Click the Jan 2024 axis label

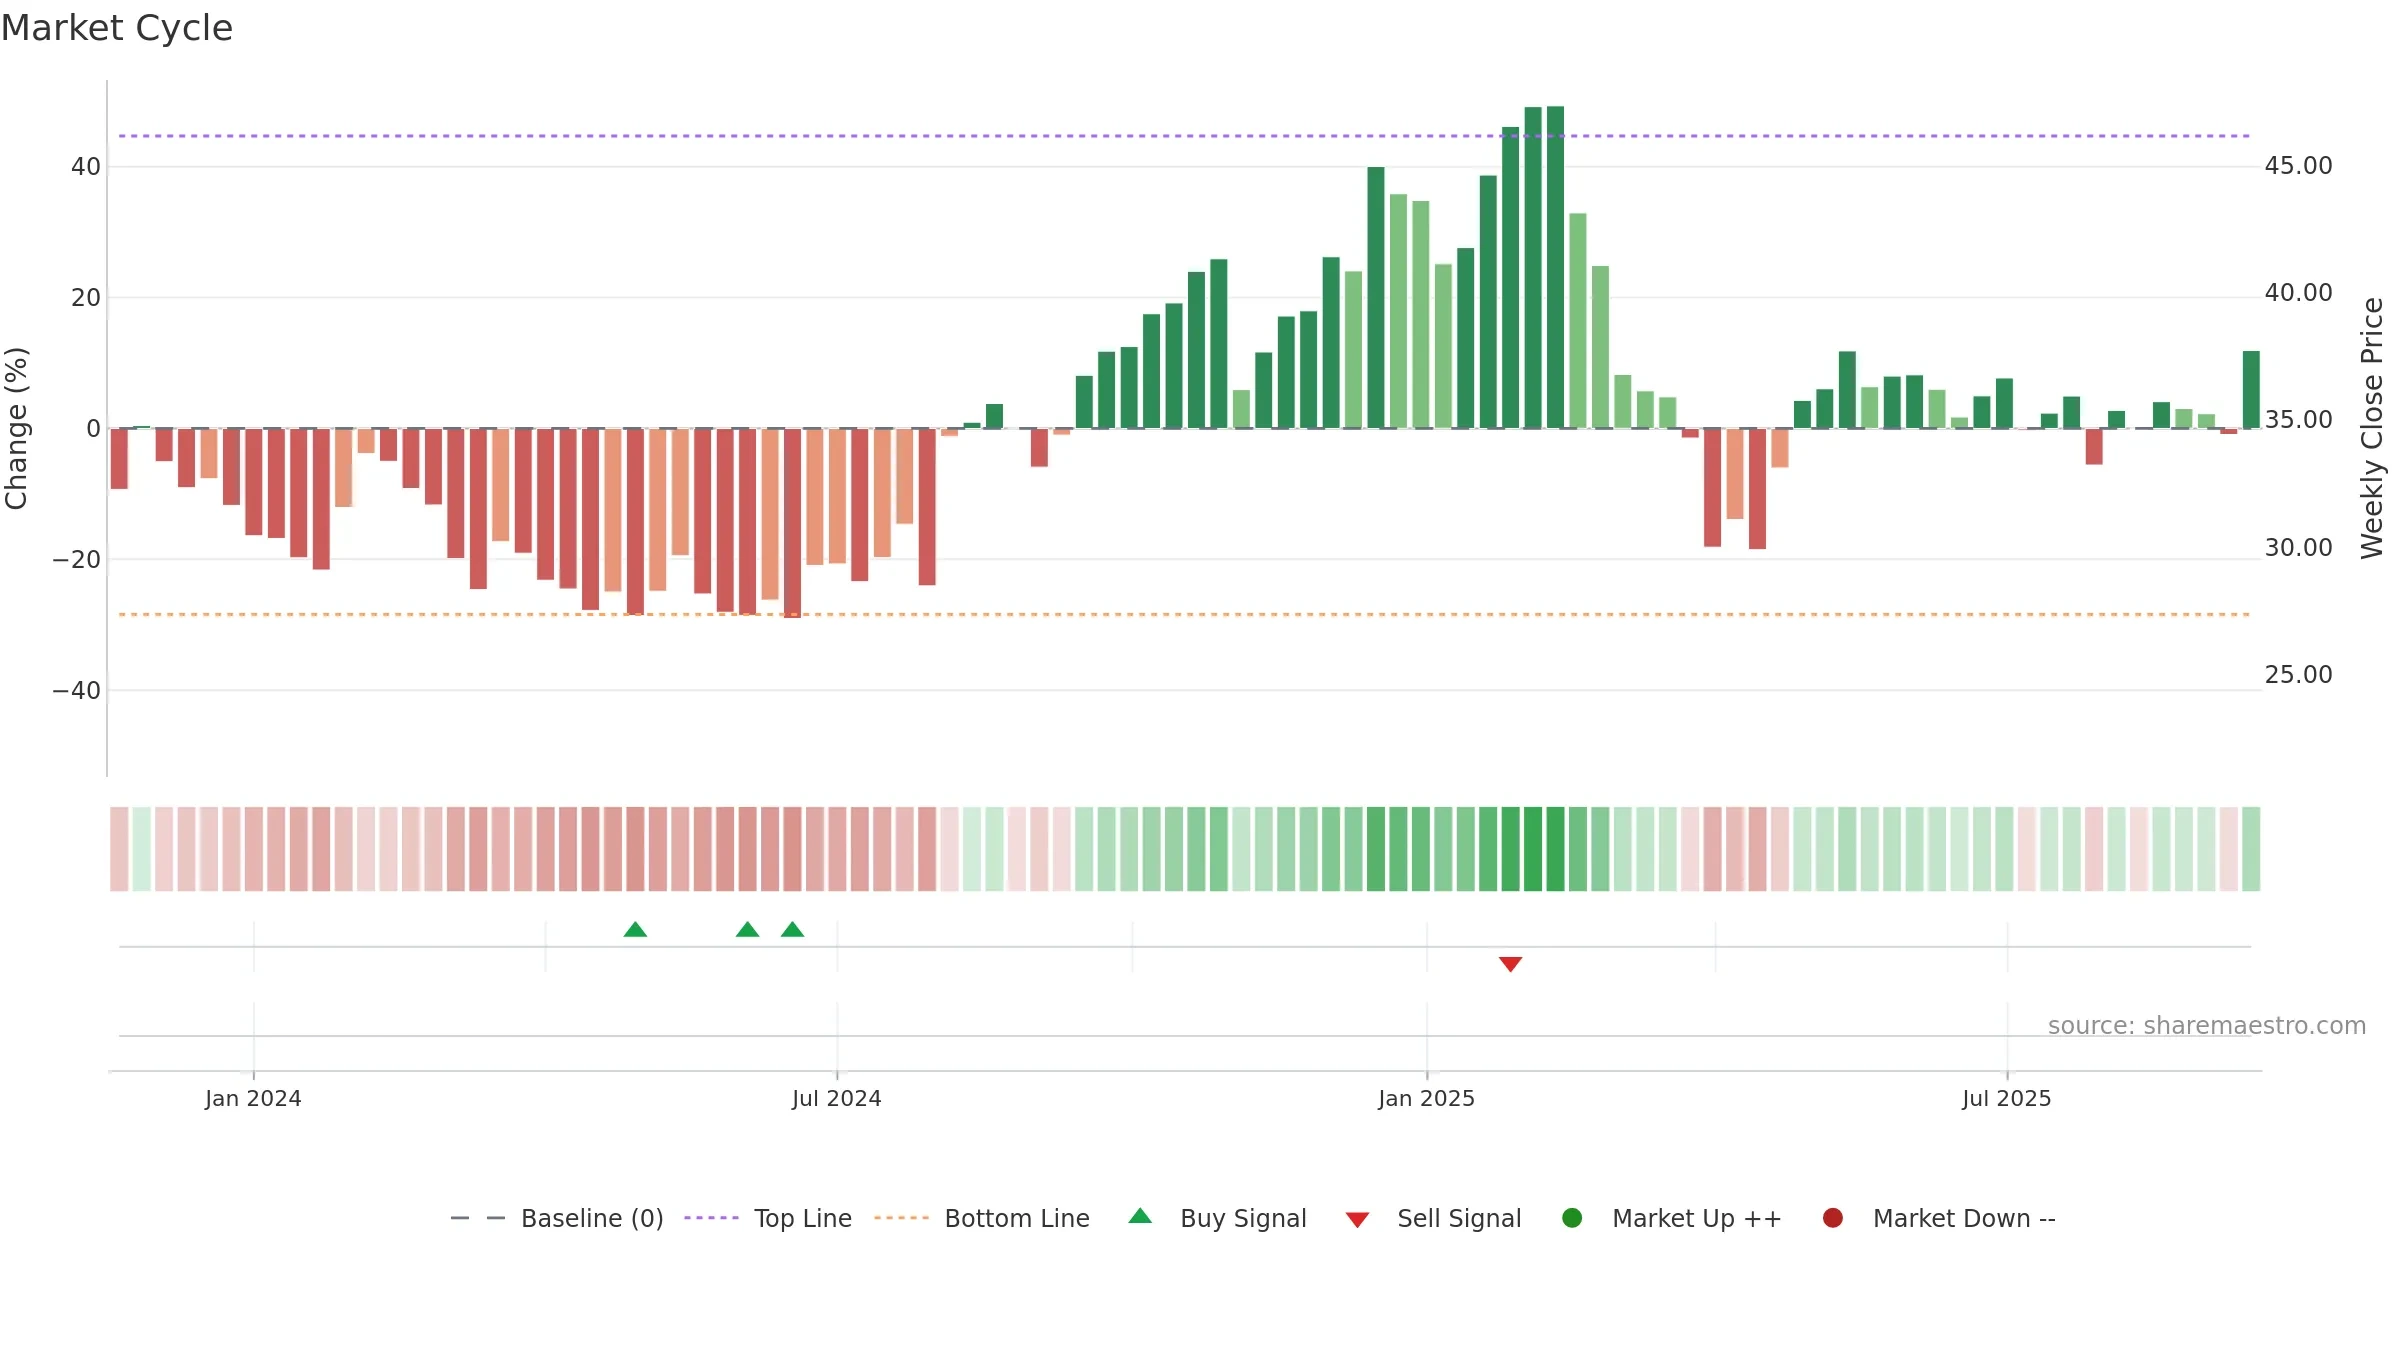tap(253, 1098)
